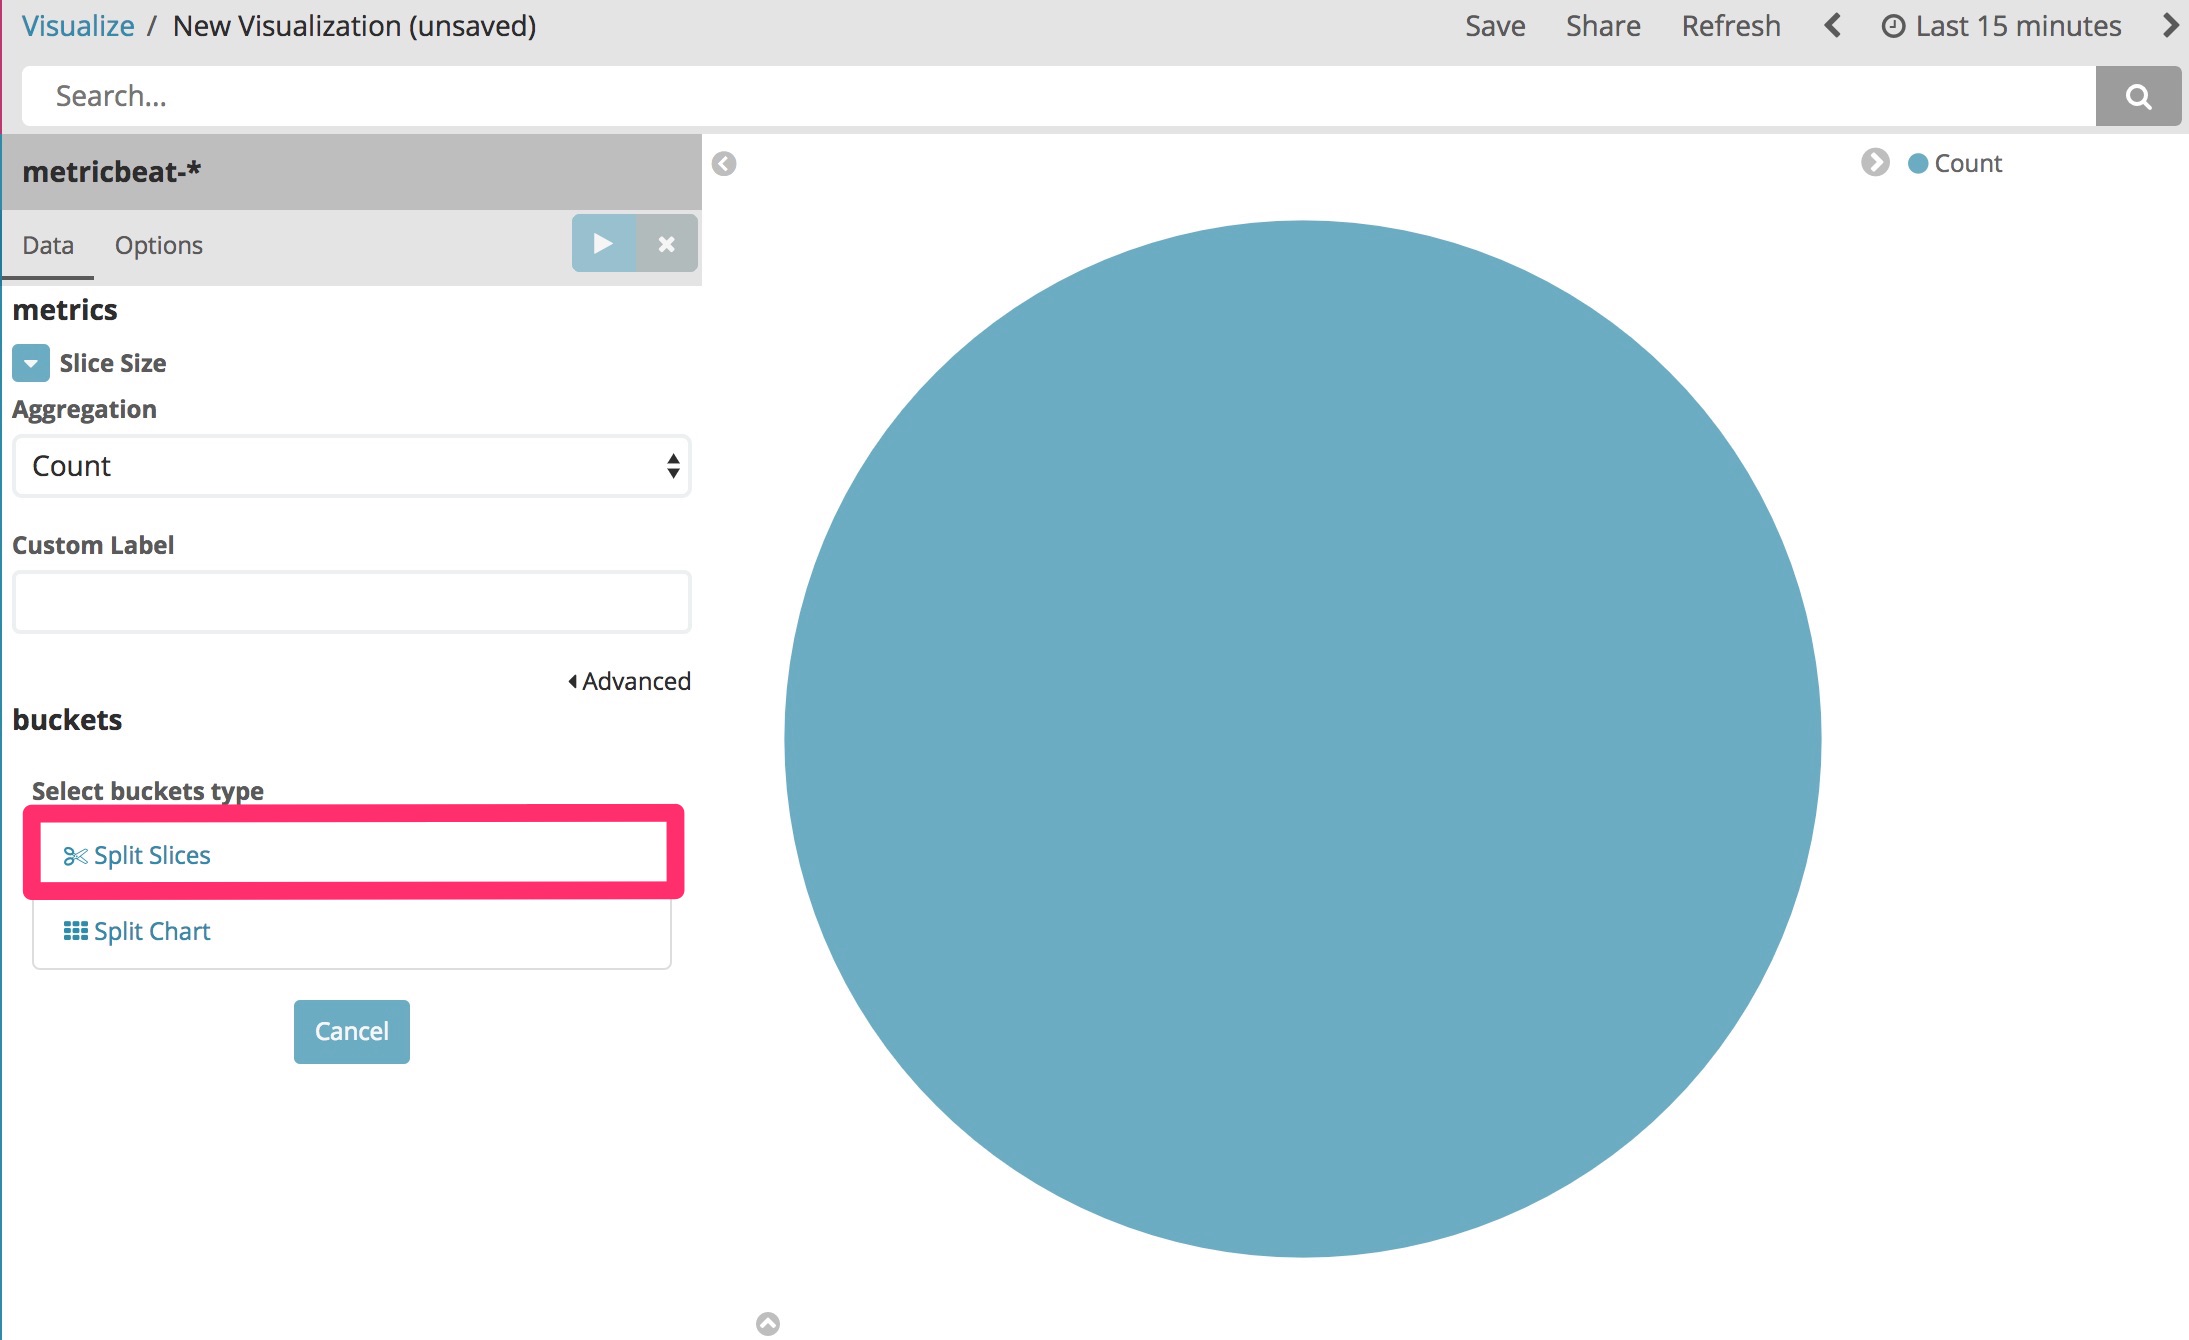Expand the Advanced settings section

tap(630, 681)
